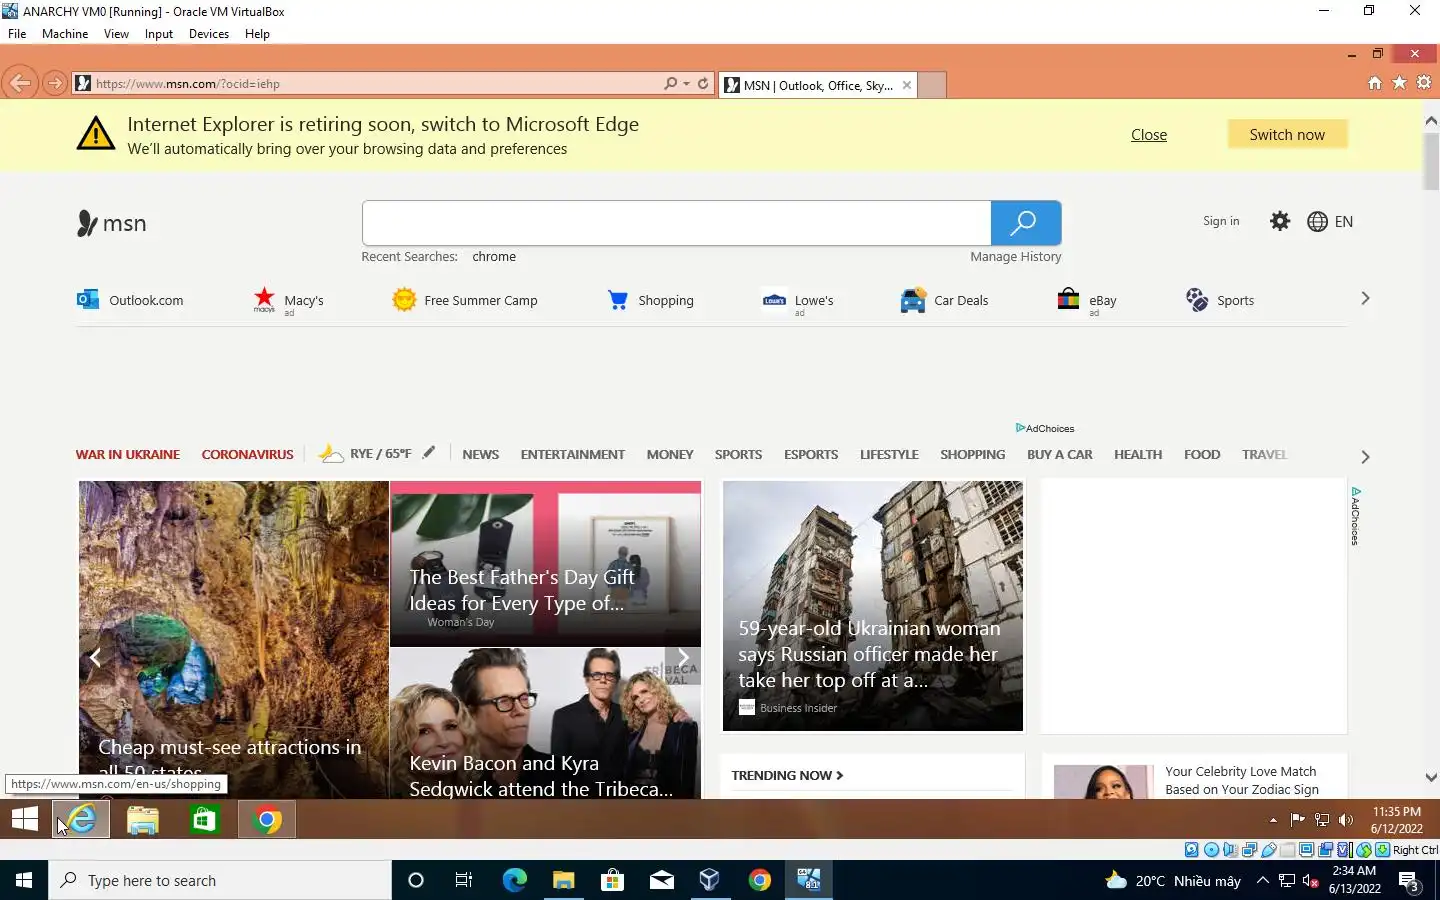
Task: Click the host 'Type here to search' box
Action: click(220, 880)
